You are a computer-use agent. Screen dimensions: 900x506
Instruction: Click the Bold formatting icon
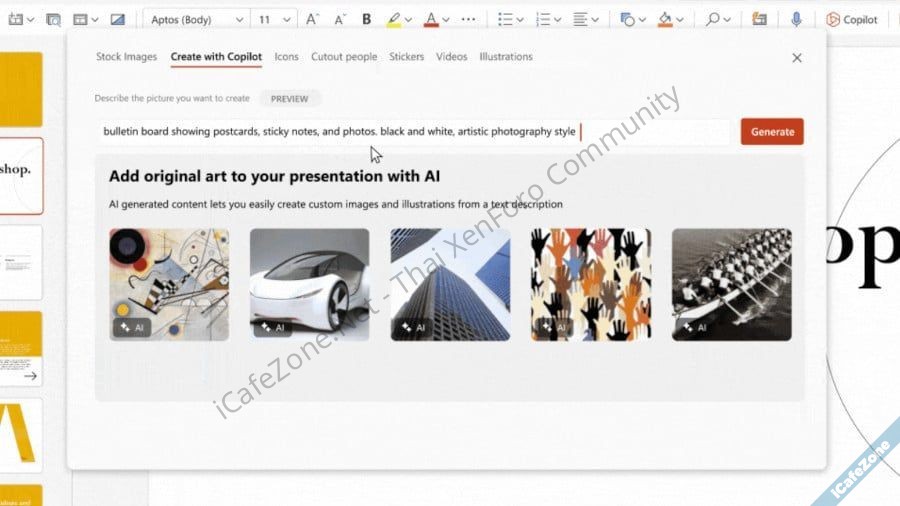pos(366,19)
